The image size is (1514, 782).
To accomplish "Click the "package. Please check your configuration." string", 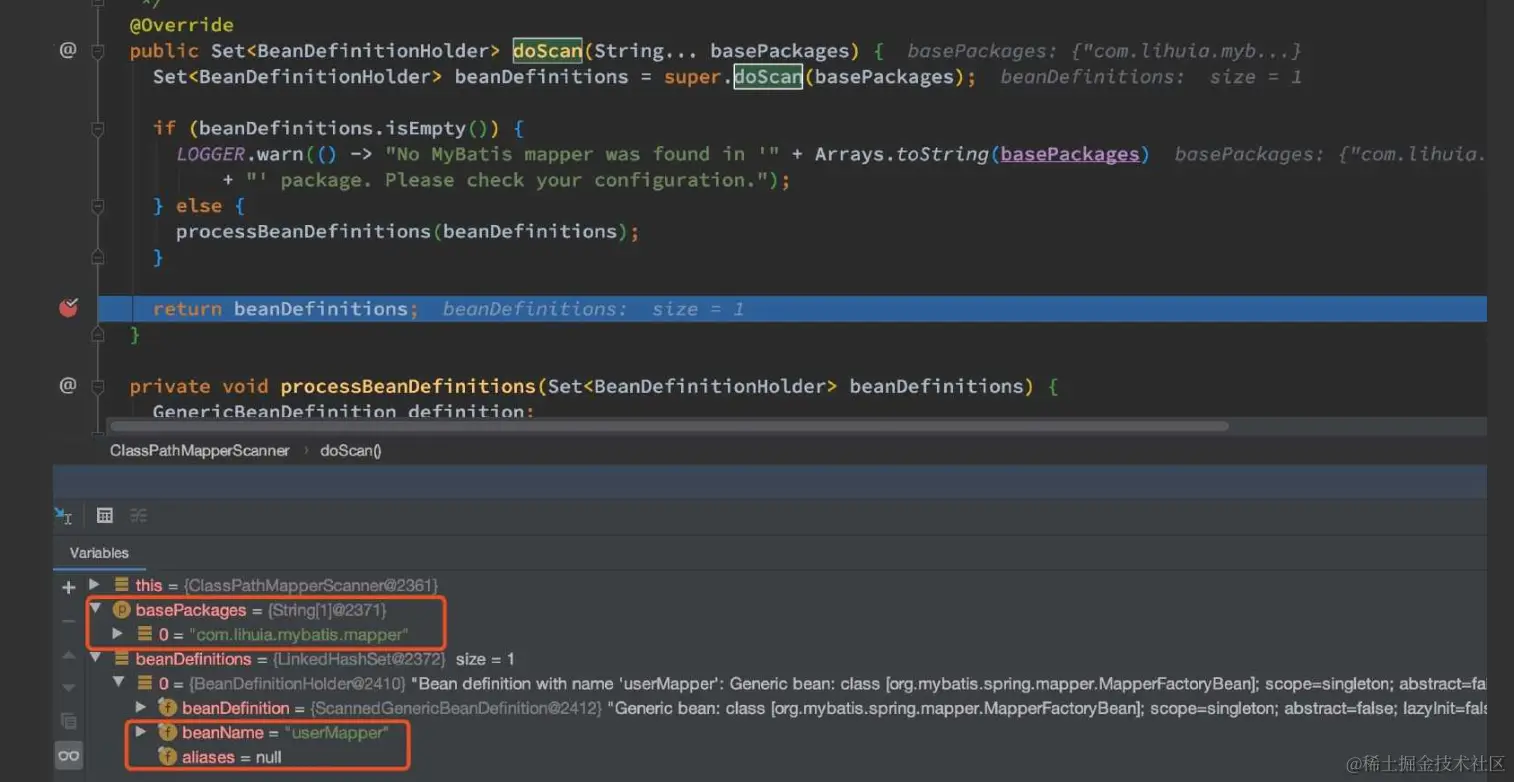I will click(509, 180).
